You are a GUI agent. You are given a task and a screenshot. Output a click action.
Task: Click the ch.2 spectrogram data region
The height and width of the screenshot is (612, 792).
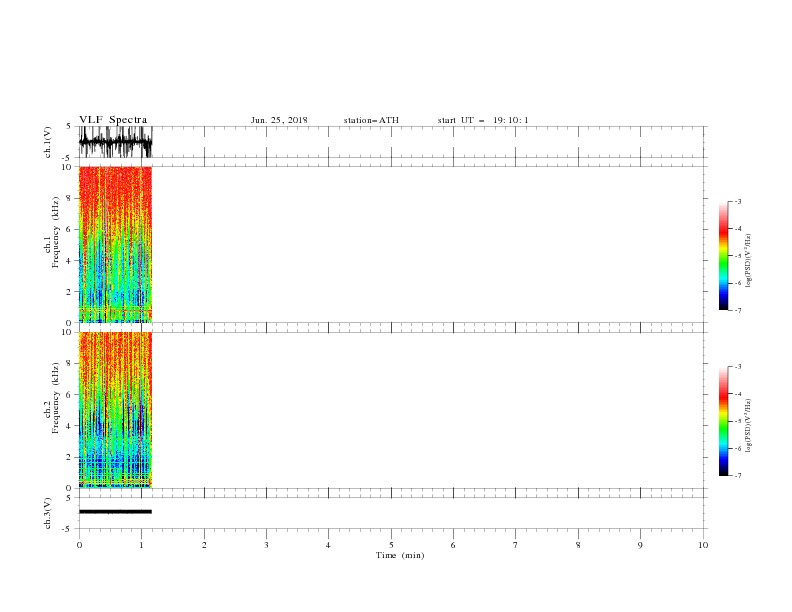click(x=116, y=410)
